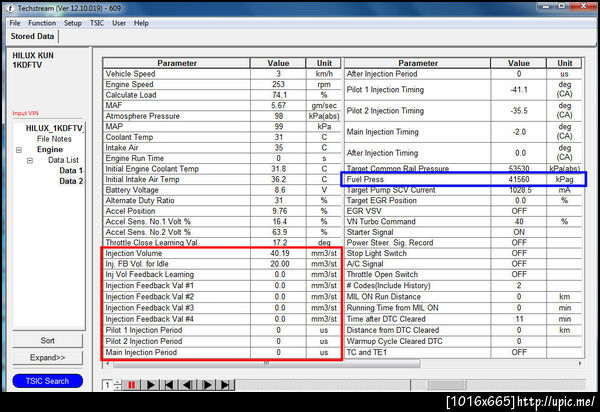Select Main Injection Period row

(222, 352)
